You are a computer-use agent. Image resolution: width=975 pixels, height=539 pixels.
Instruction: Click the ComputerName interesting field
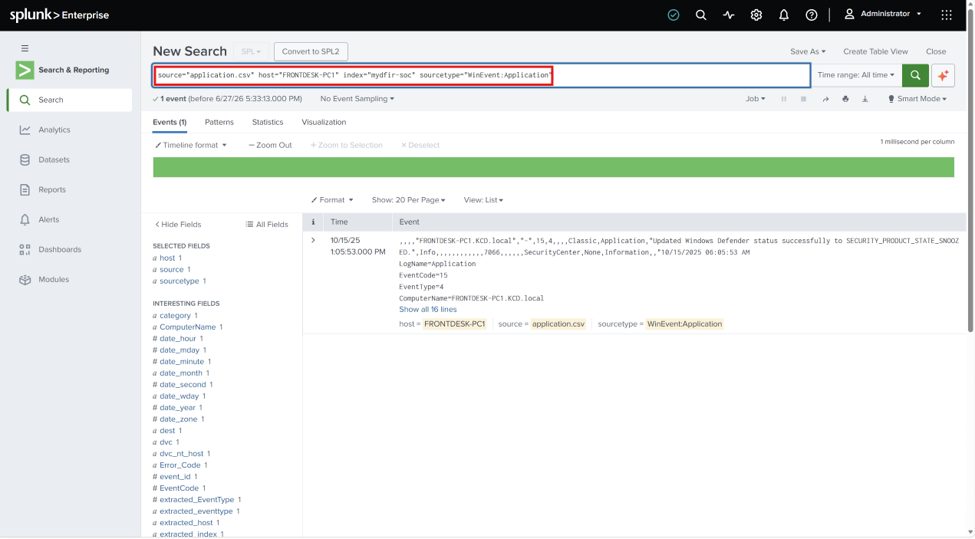187,327
